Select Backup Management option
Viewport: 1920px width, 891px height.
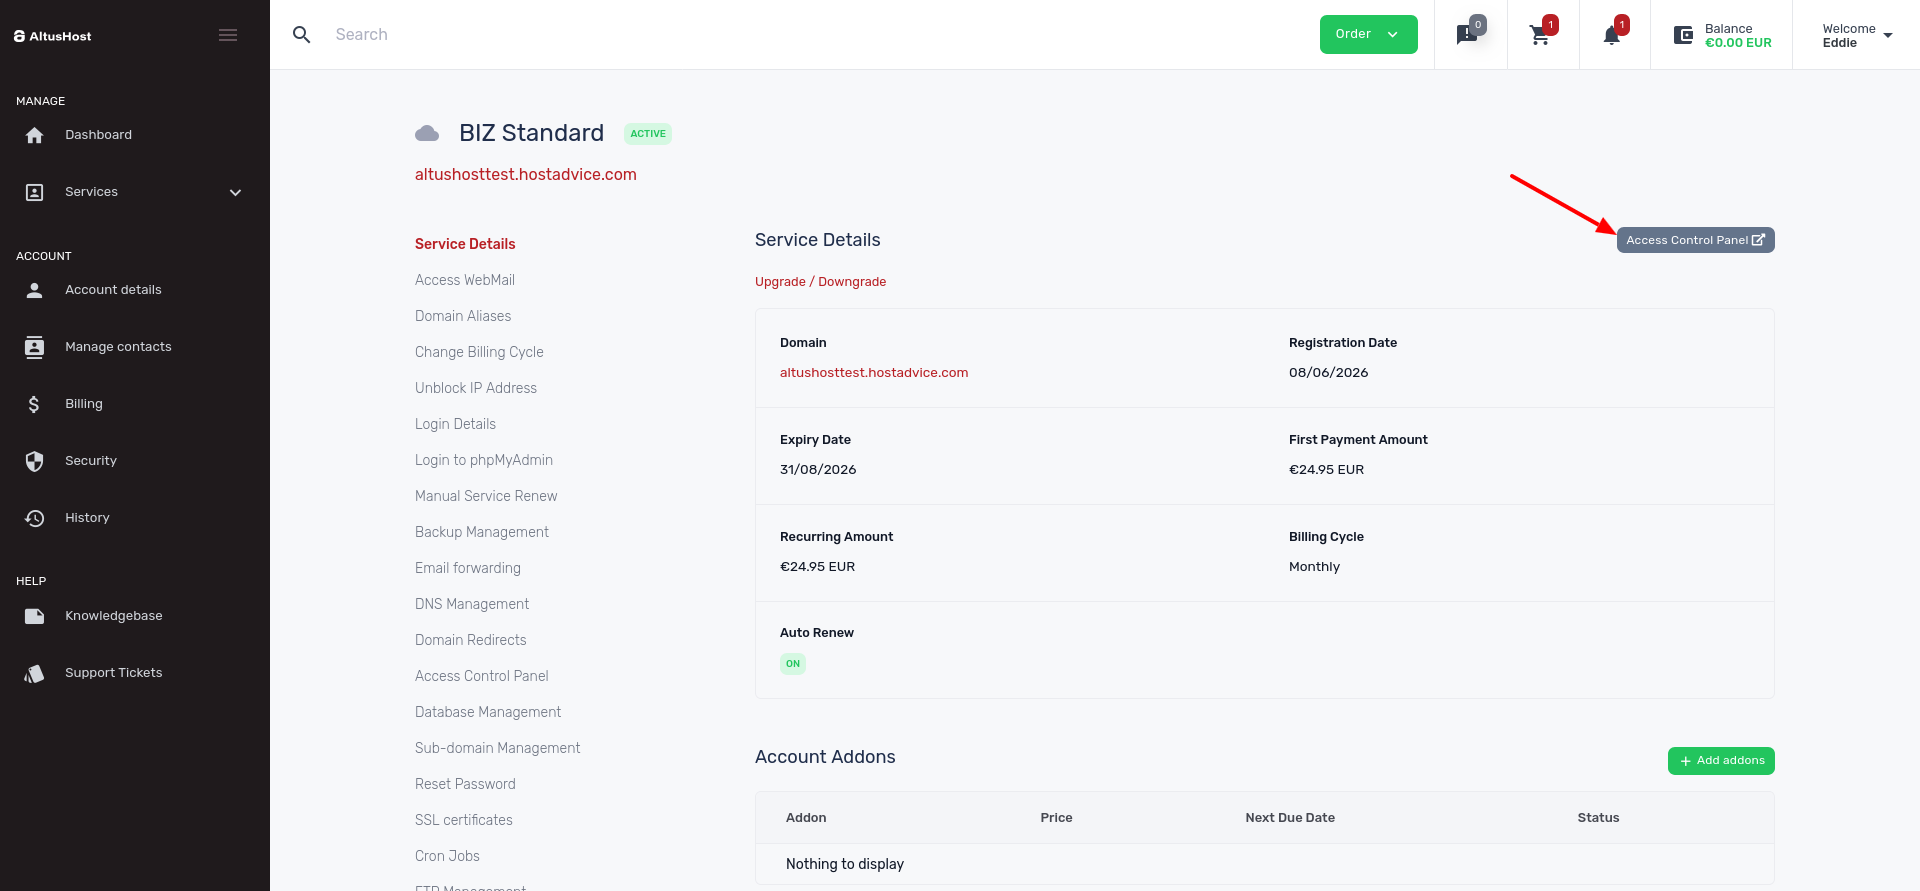pyautogui.click(x=482, y=532)
